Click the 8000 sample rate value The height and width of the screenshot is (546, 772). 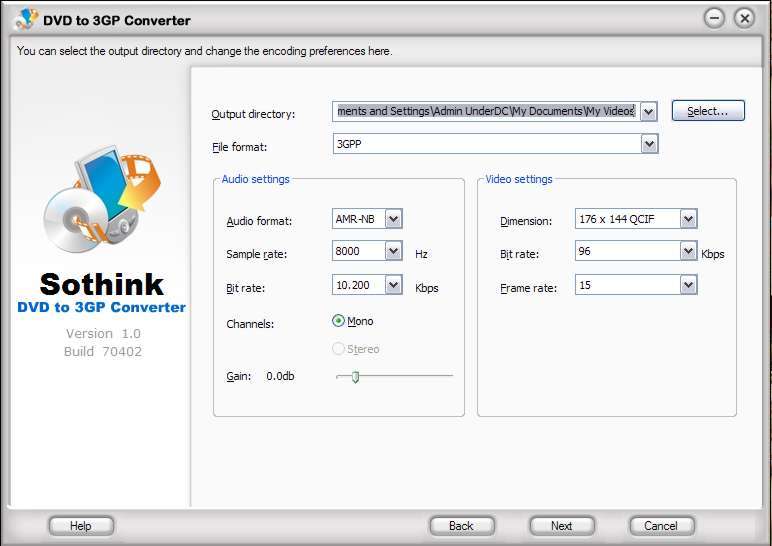(347, 251)
